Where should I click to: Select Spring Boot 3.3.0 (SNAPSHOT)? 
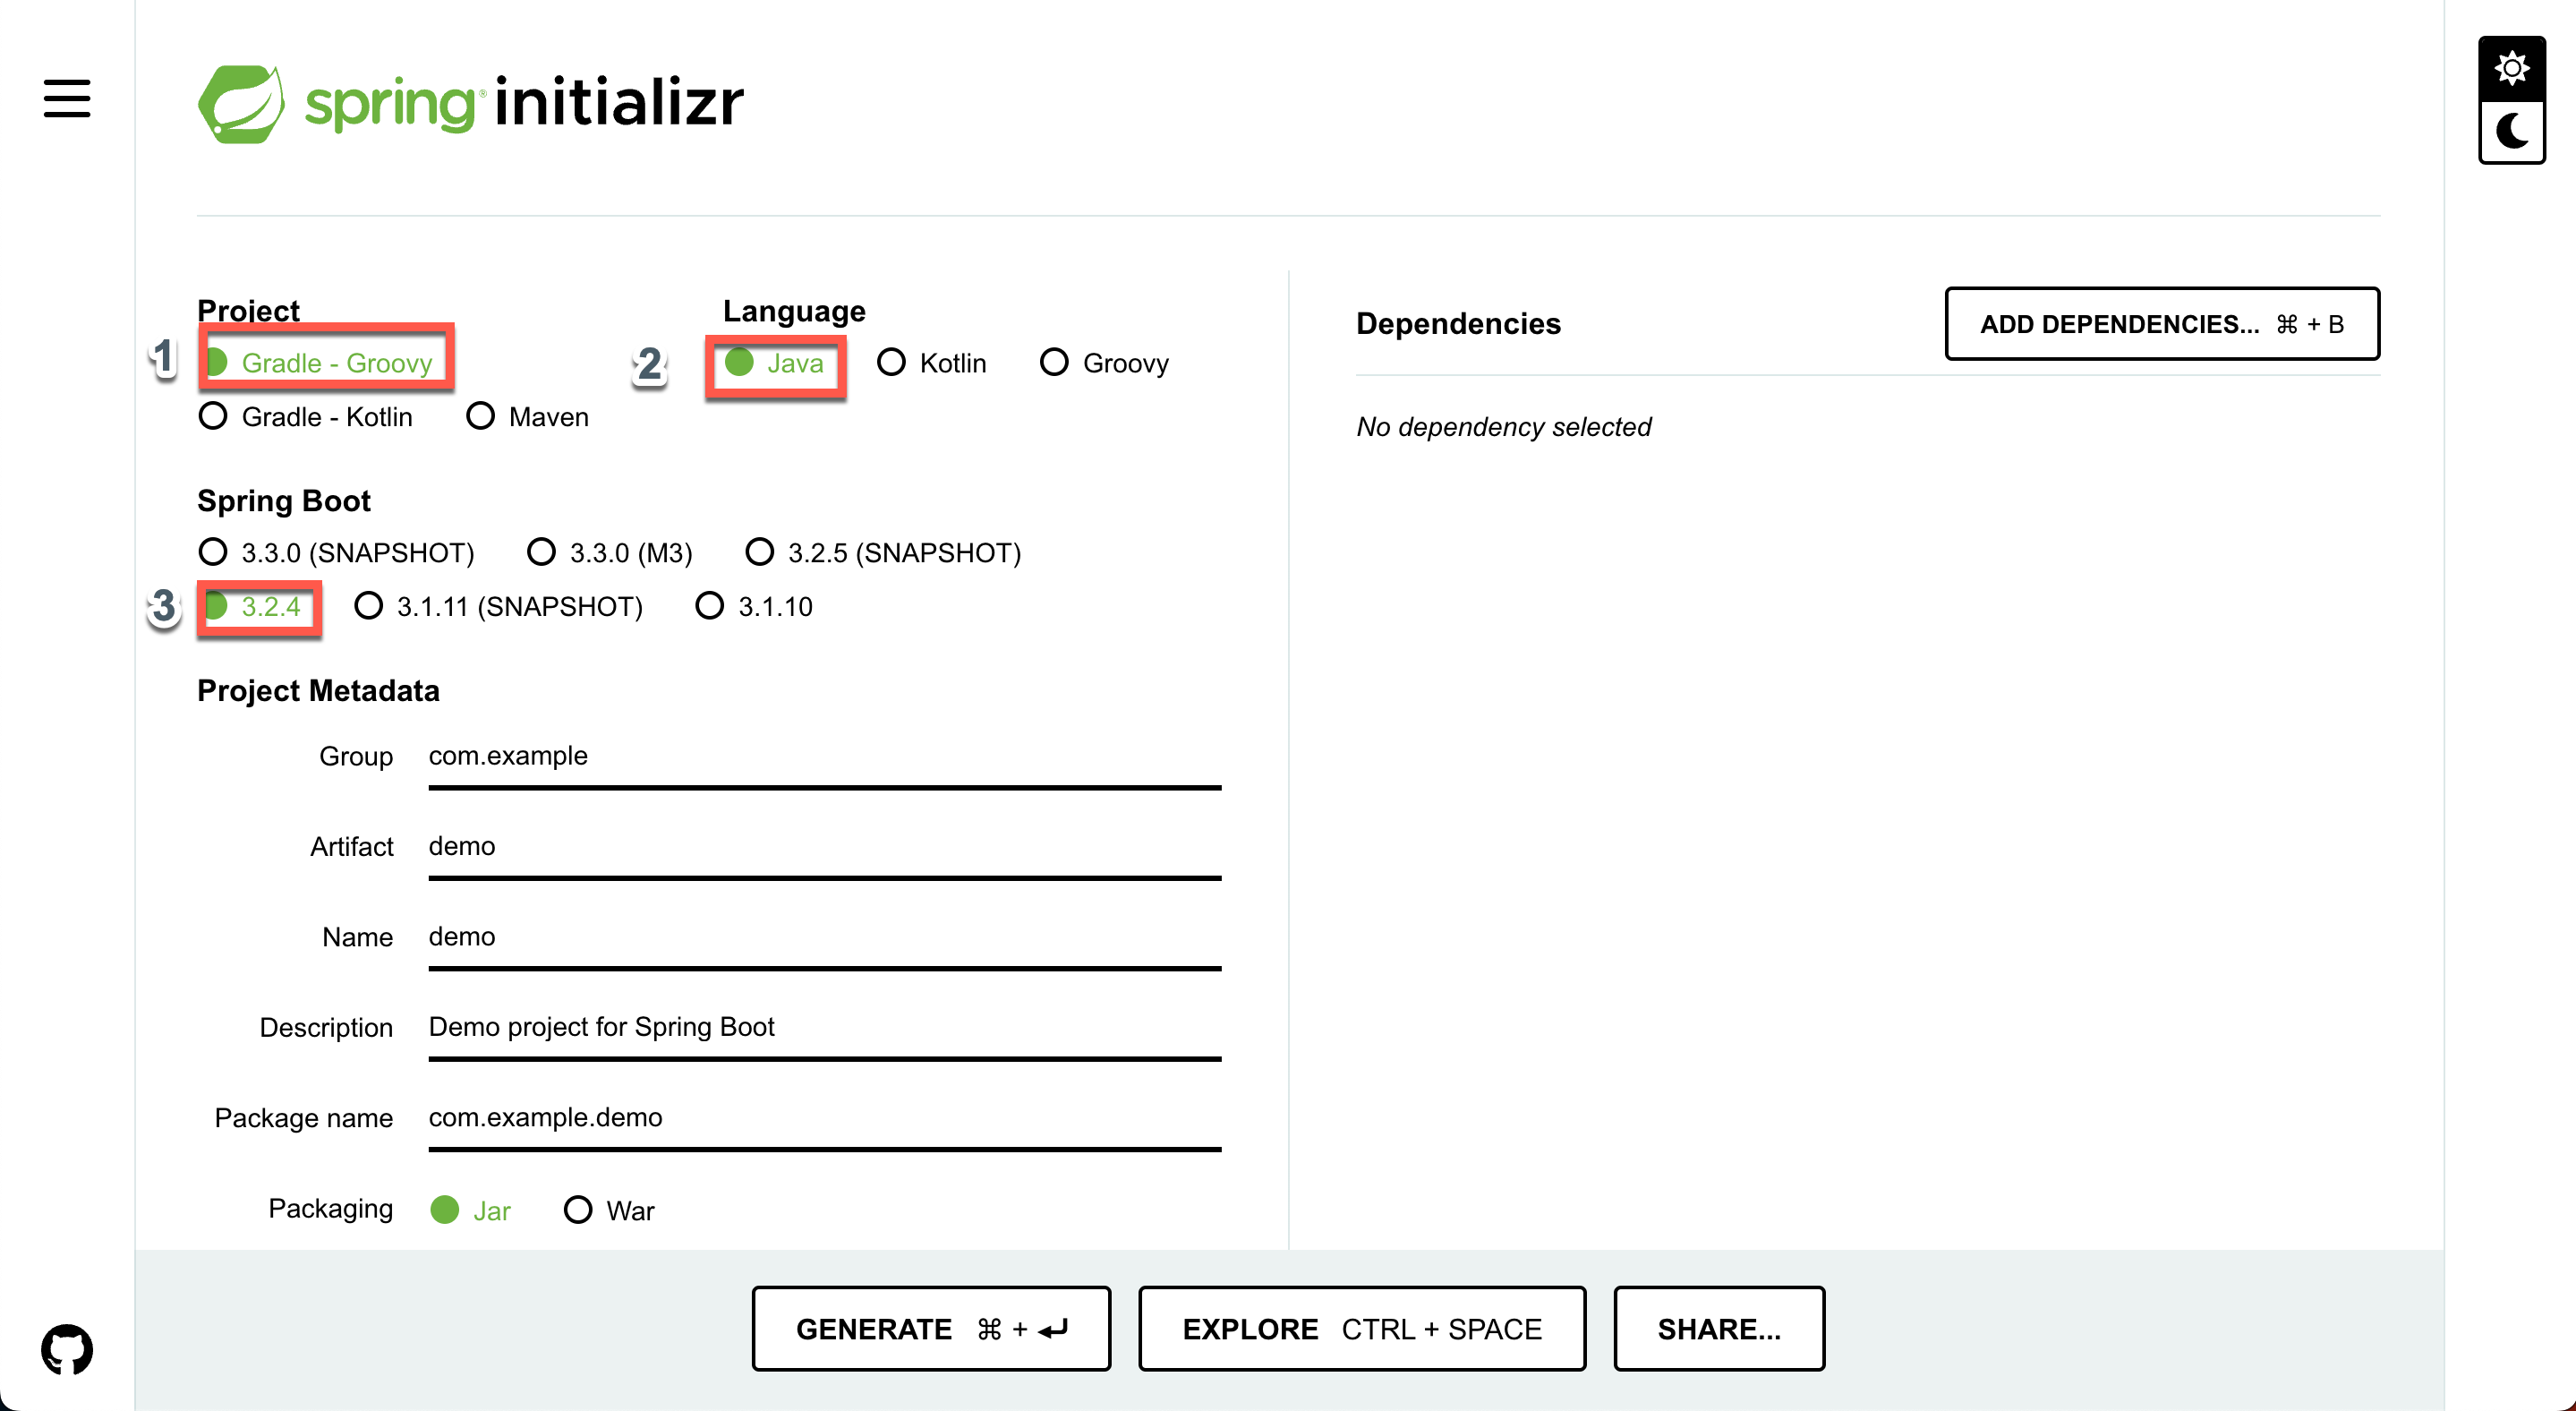(337, 552)
